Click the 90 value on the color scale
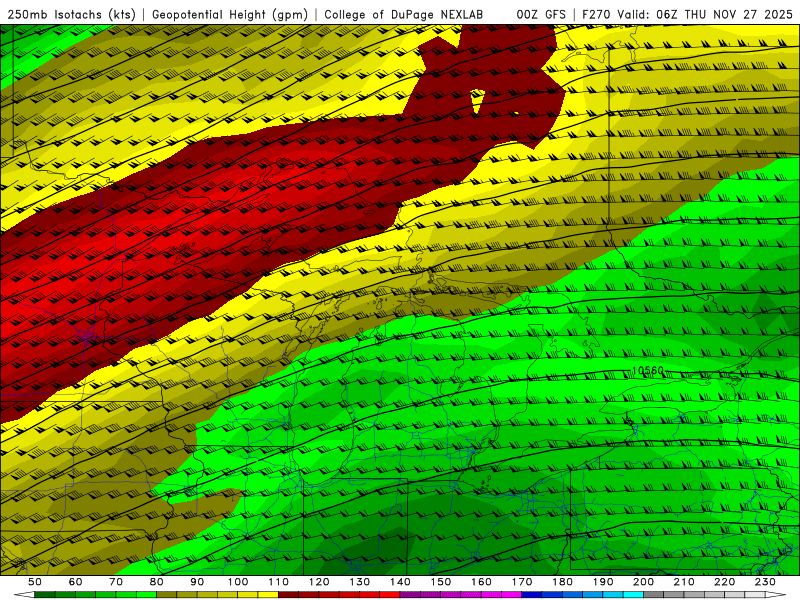The image size is (800, 600). pyautogui.click(x=197, y=582)
